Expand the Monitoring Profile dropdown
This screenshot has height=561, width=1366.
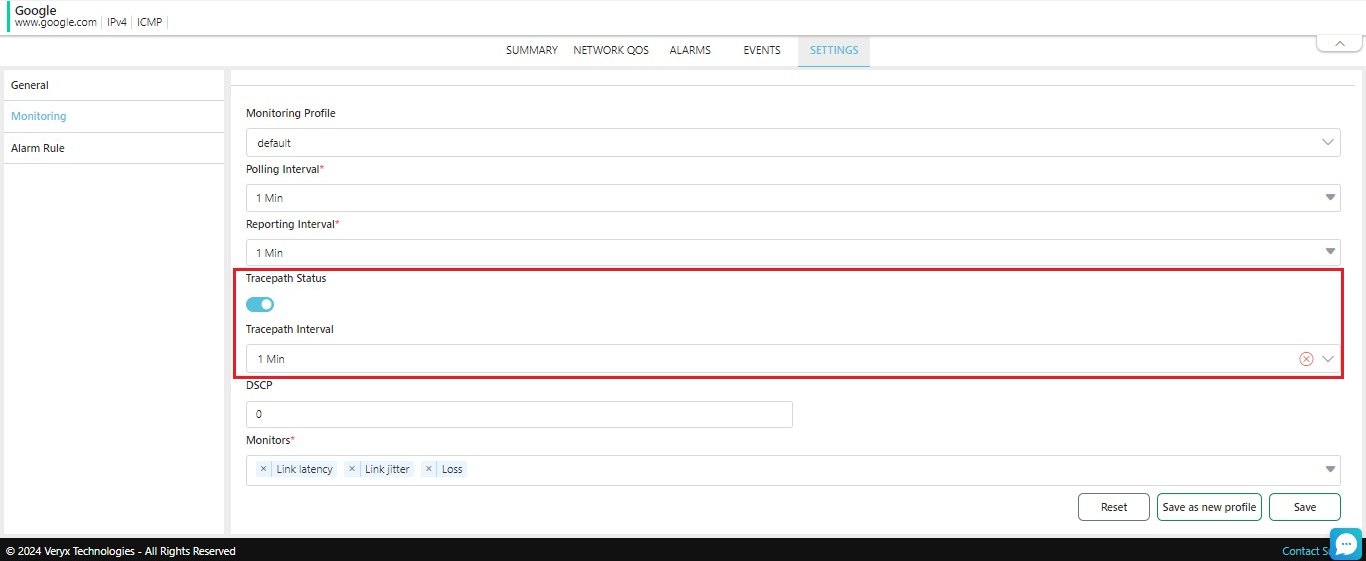1329,143
